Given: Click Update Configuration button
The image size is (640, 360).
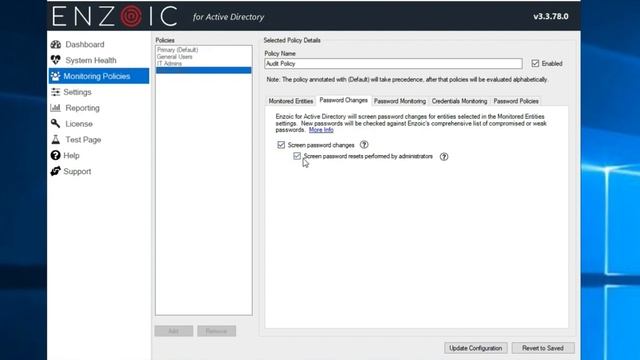Looking at the screenshot, I should (x=476, y=348).
